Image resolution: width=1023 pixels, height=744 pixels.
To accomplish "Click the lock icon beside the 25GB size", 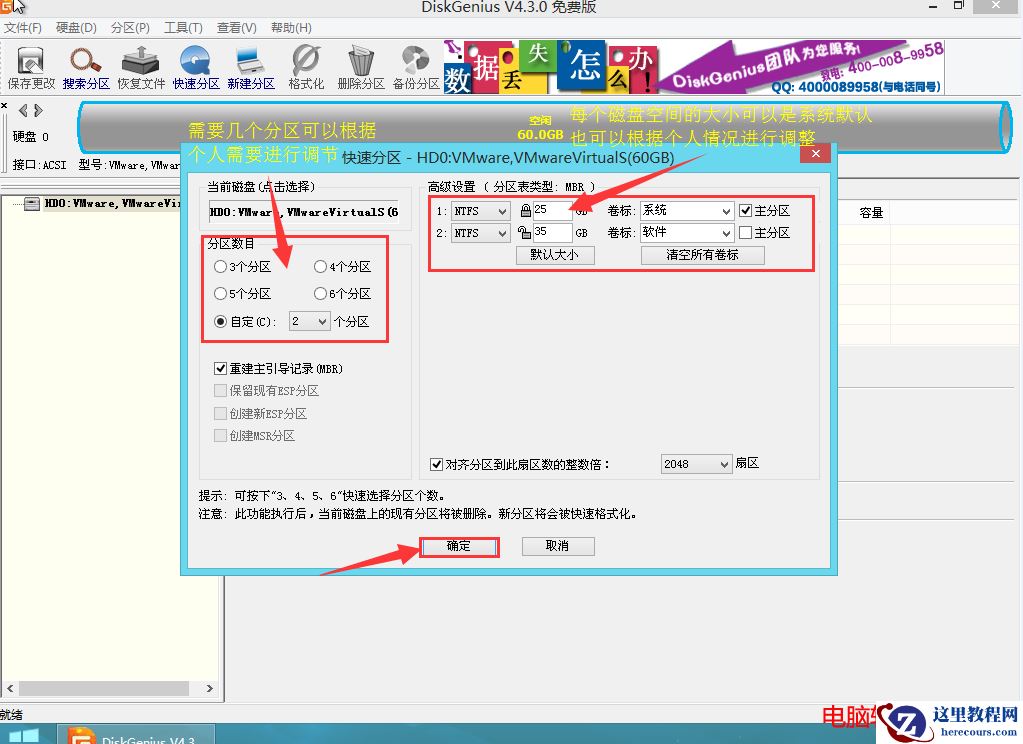I will [524, 210].
